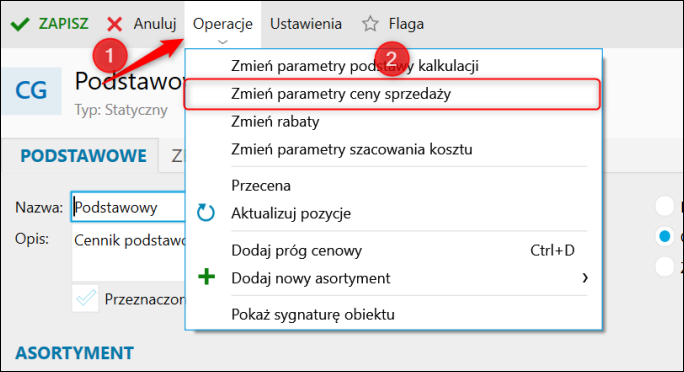The image size is (684, 372).
Task: Select Pokaż sygnaturę obiektu
Action: 393,314
